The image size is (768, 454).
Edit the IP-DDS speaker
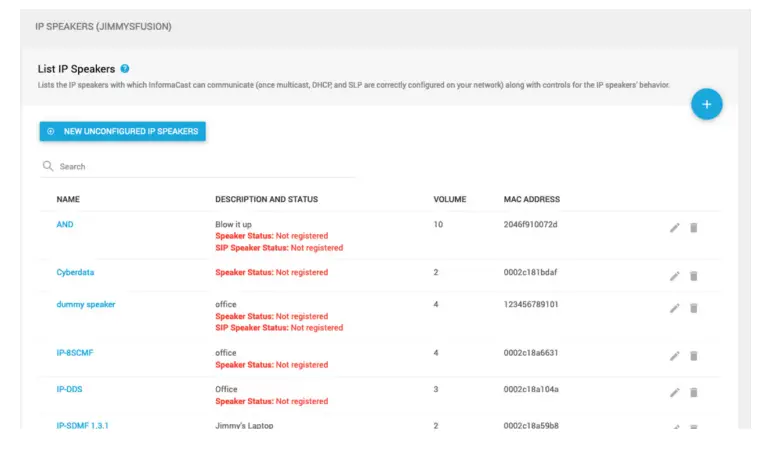(x=674, y=393)
